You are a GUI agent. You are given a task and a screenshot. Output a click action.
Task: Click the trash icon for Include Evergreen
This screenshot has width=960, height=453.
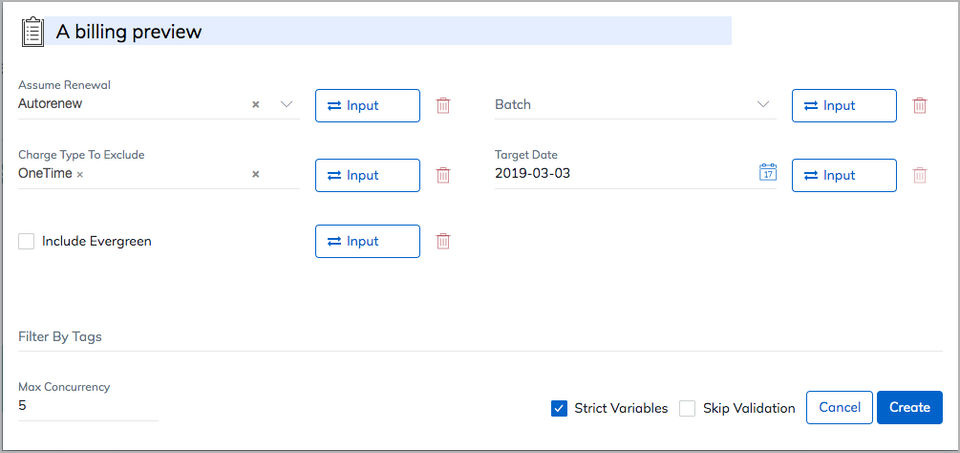(x=443, y=241)
